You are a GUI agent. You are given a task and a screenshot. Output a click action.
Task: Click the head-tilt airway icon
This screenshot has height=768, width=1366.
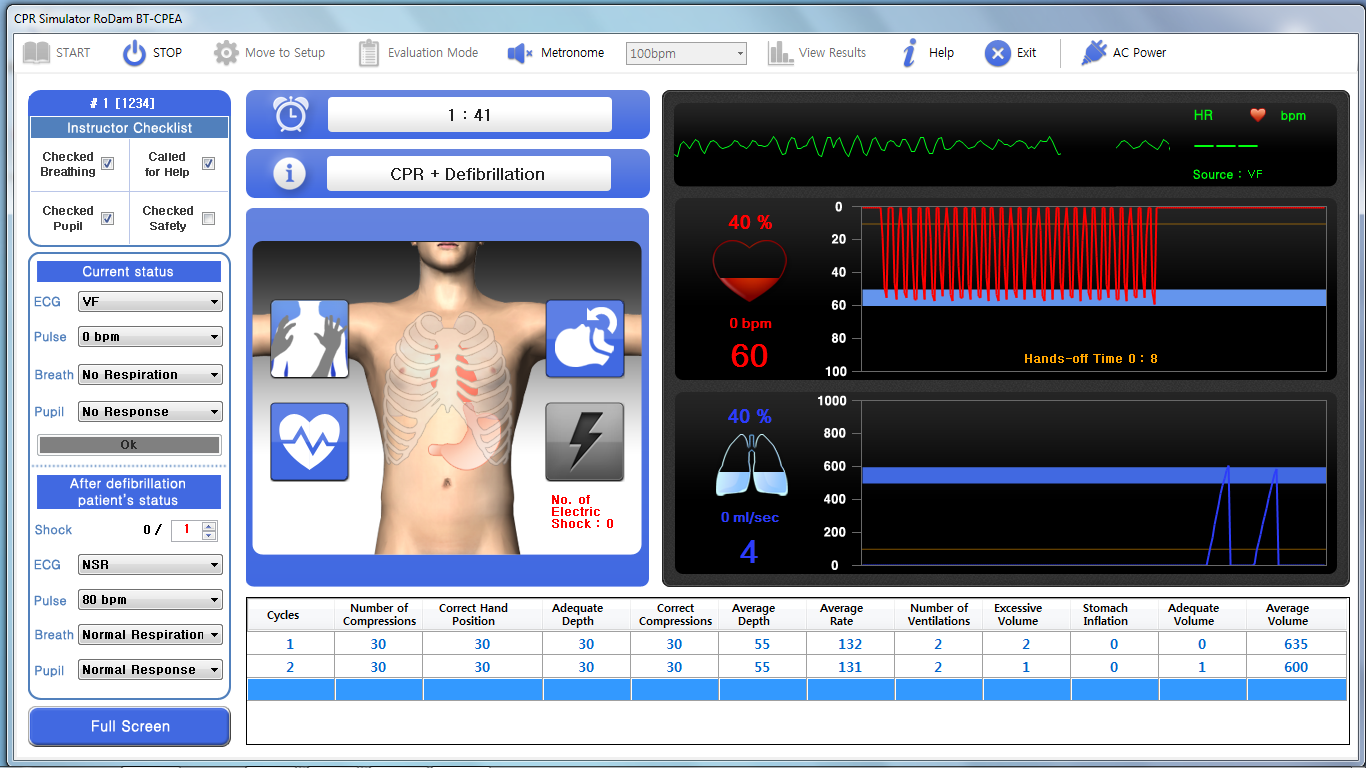coord(584,339)
